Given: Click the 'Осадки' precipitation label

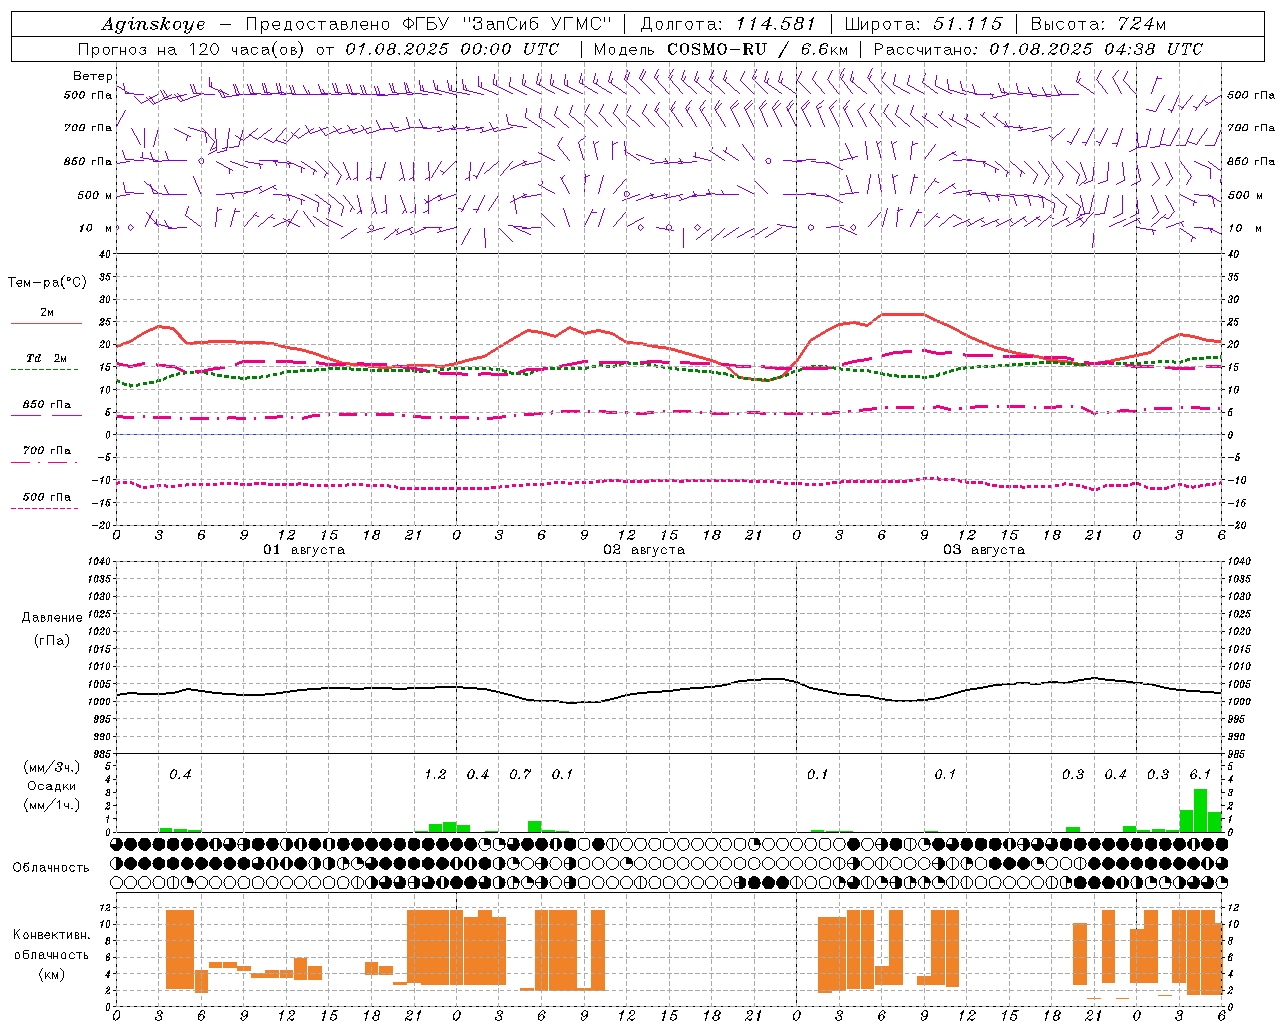Looking at the screenshot, I should 52,786.
